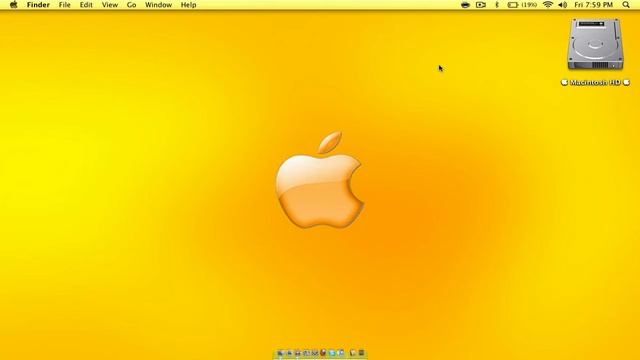The width and height of the screenshot is (640, 360).
Task: Open the Edit menu
Action: (x=86, y=5)
